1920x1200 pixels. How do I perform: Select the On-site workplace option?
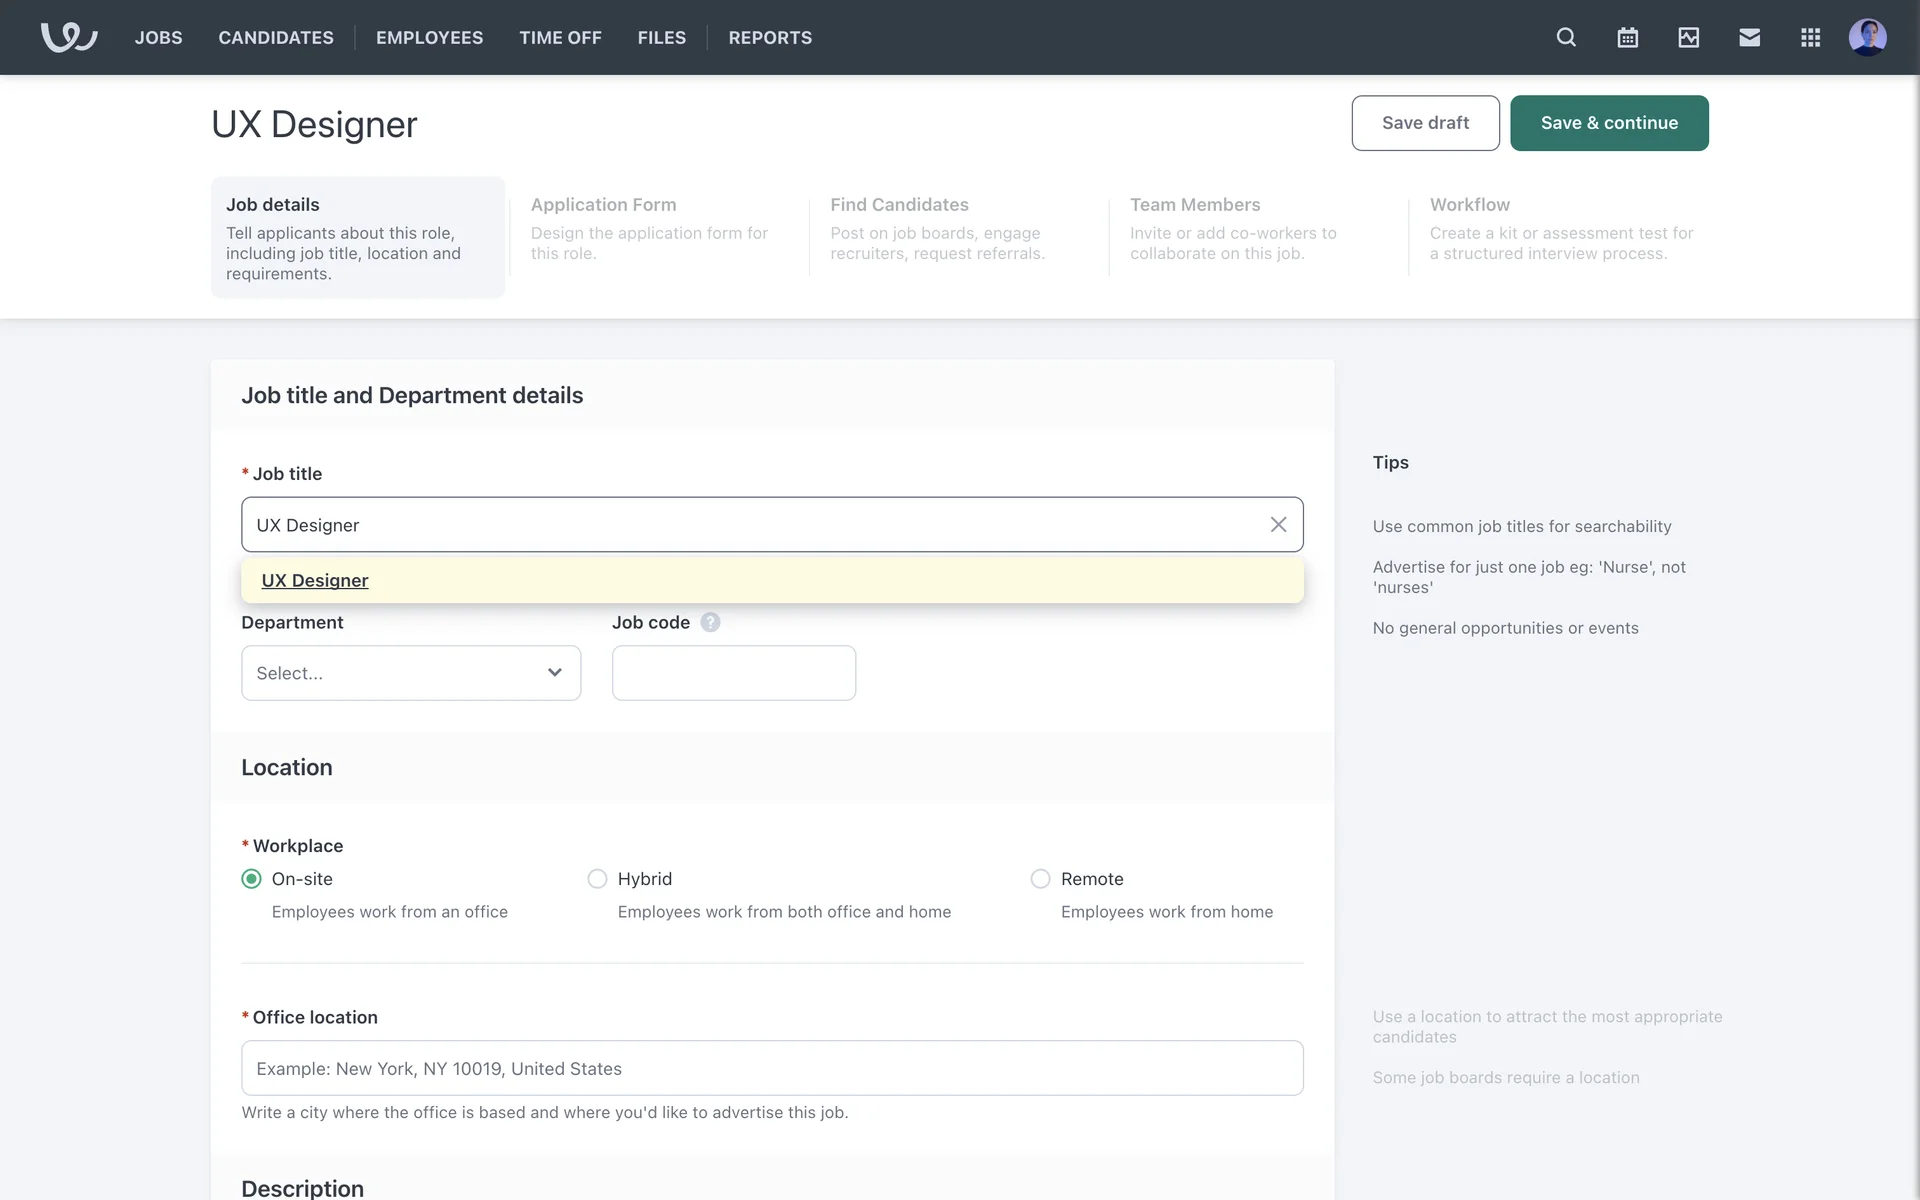pyautogui.click(x=252, y=878)
